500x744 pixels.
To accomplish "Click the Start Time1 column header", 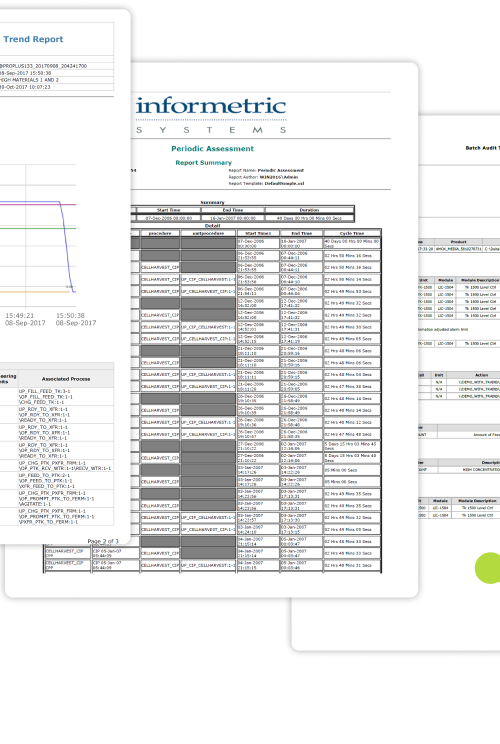I will 258,233.
